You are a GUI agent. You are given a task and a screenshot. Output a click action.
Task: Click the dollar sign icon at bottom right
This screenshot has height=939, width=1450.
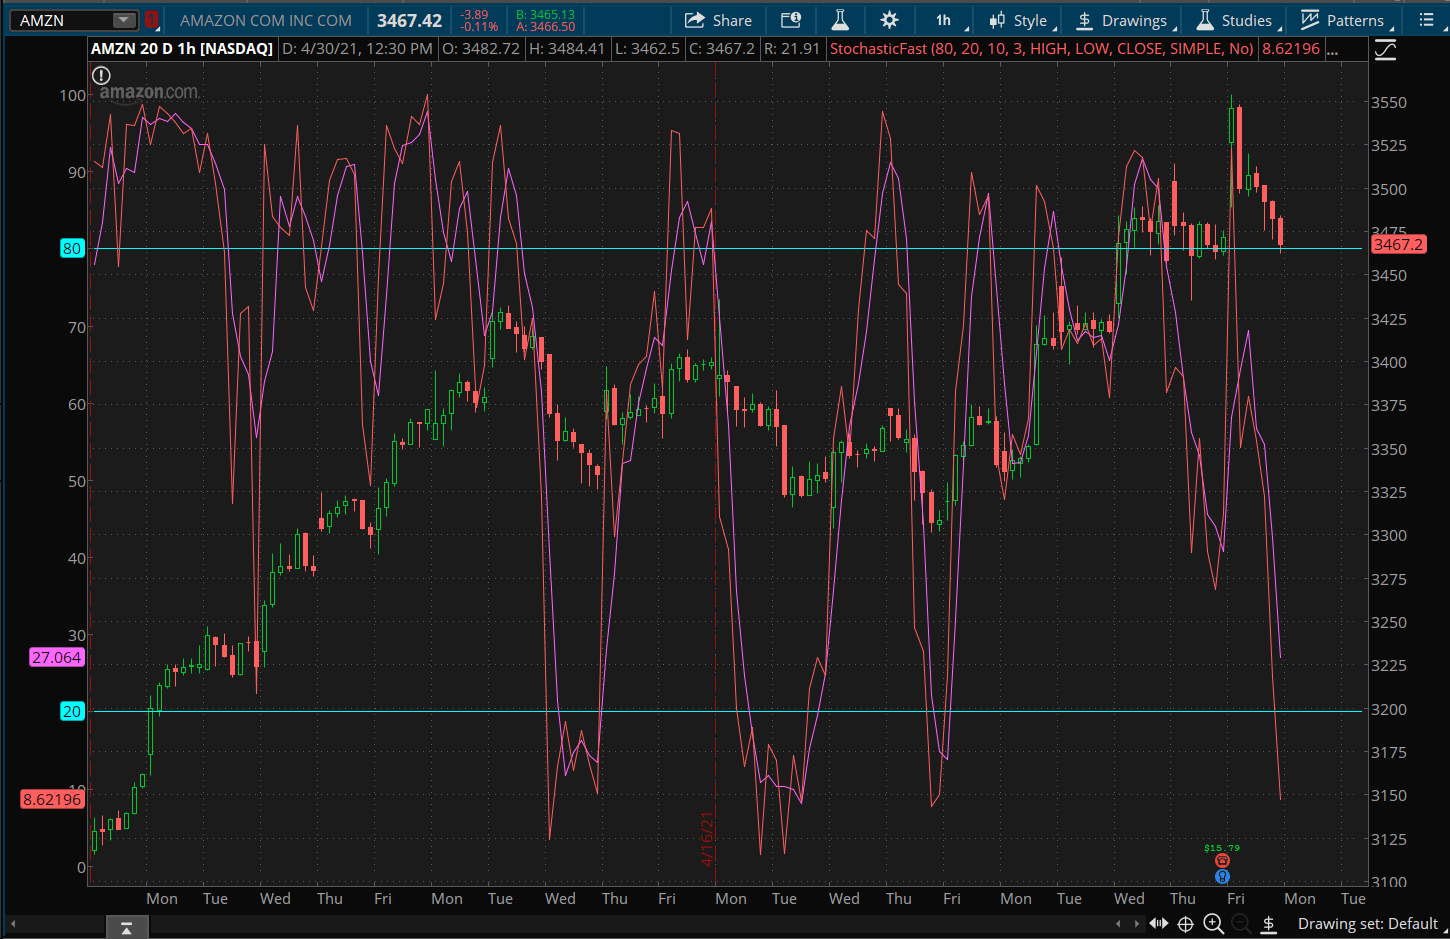coord(1269,924)
